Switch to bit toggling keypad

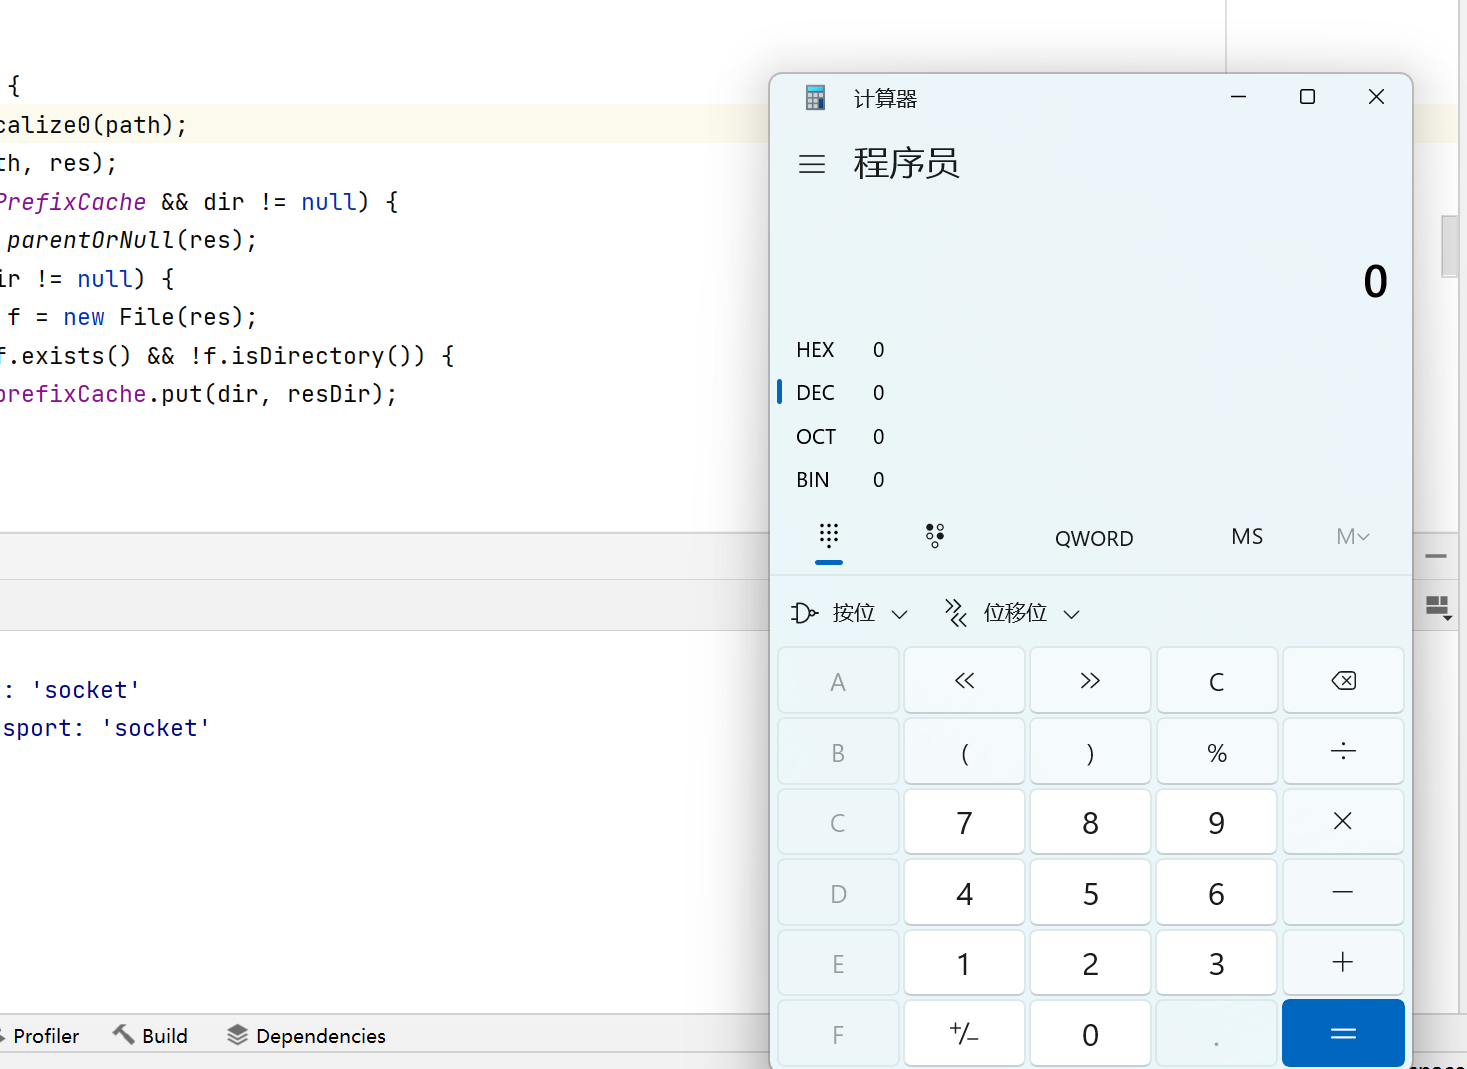pyautogui.click(x=935, y=537)
